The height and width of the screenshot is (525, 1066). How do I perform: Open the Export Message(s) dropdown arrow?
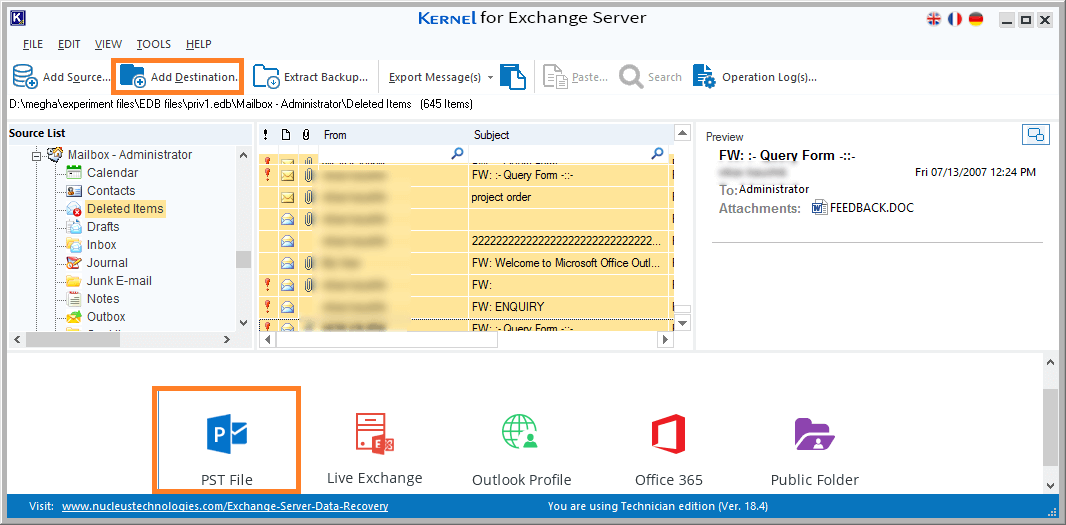[491, 78]
